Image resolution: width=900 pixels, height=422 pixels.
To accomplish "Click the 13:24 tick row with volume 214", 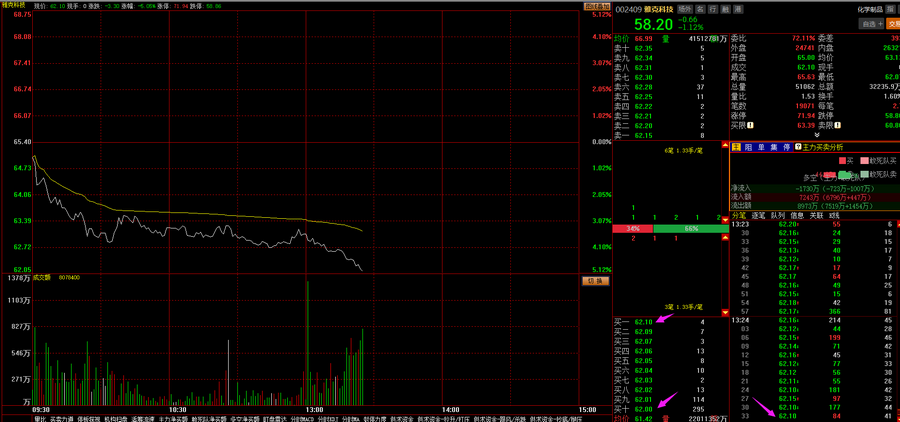I will [814, 320].
